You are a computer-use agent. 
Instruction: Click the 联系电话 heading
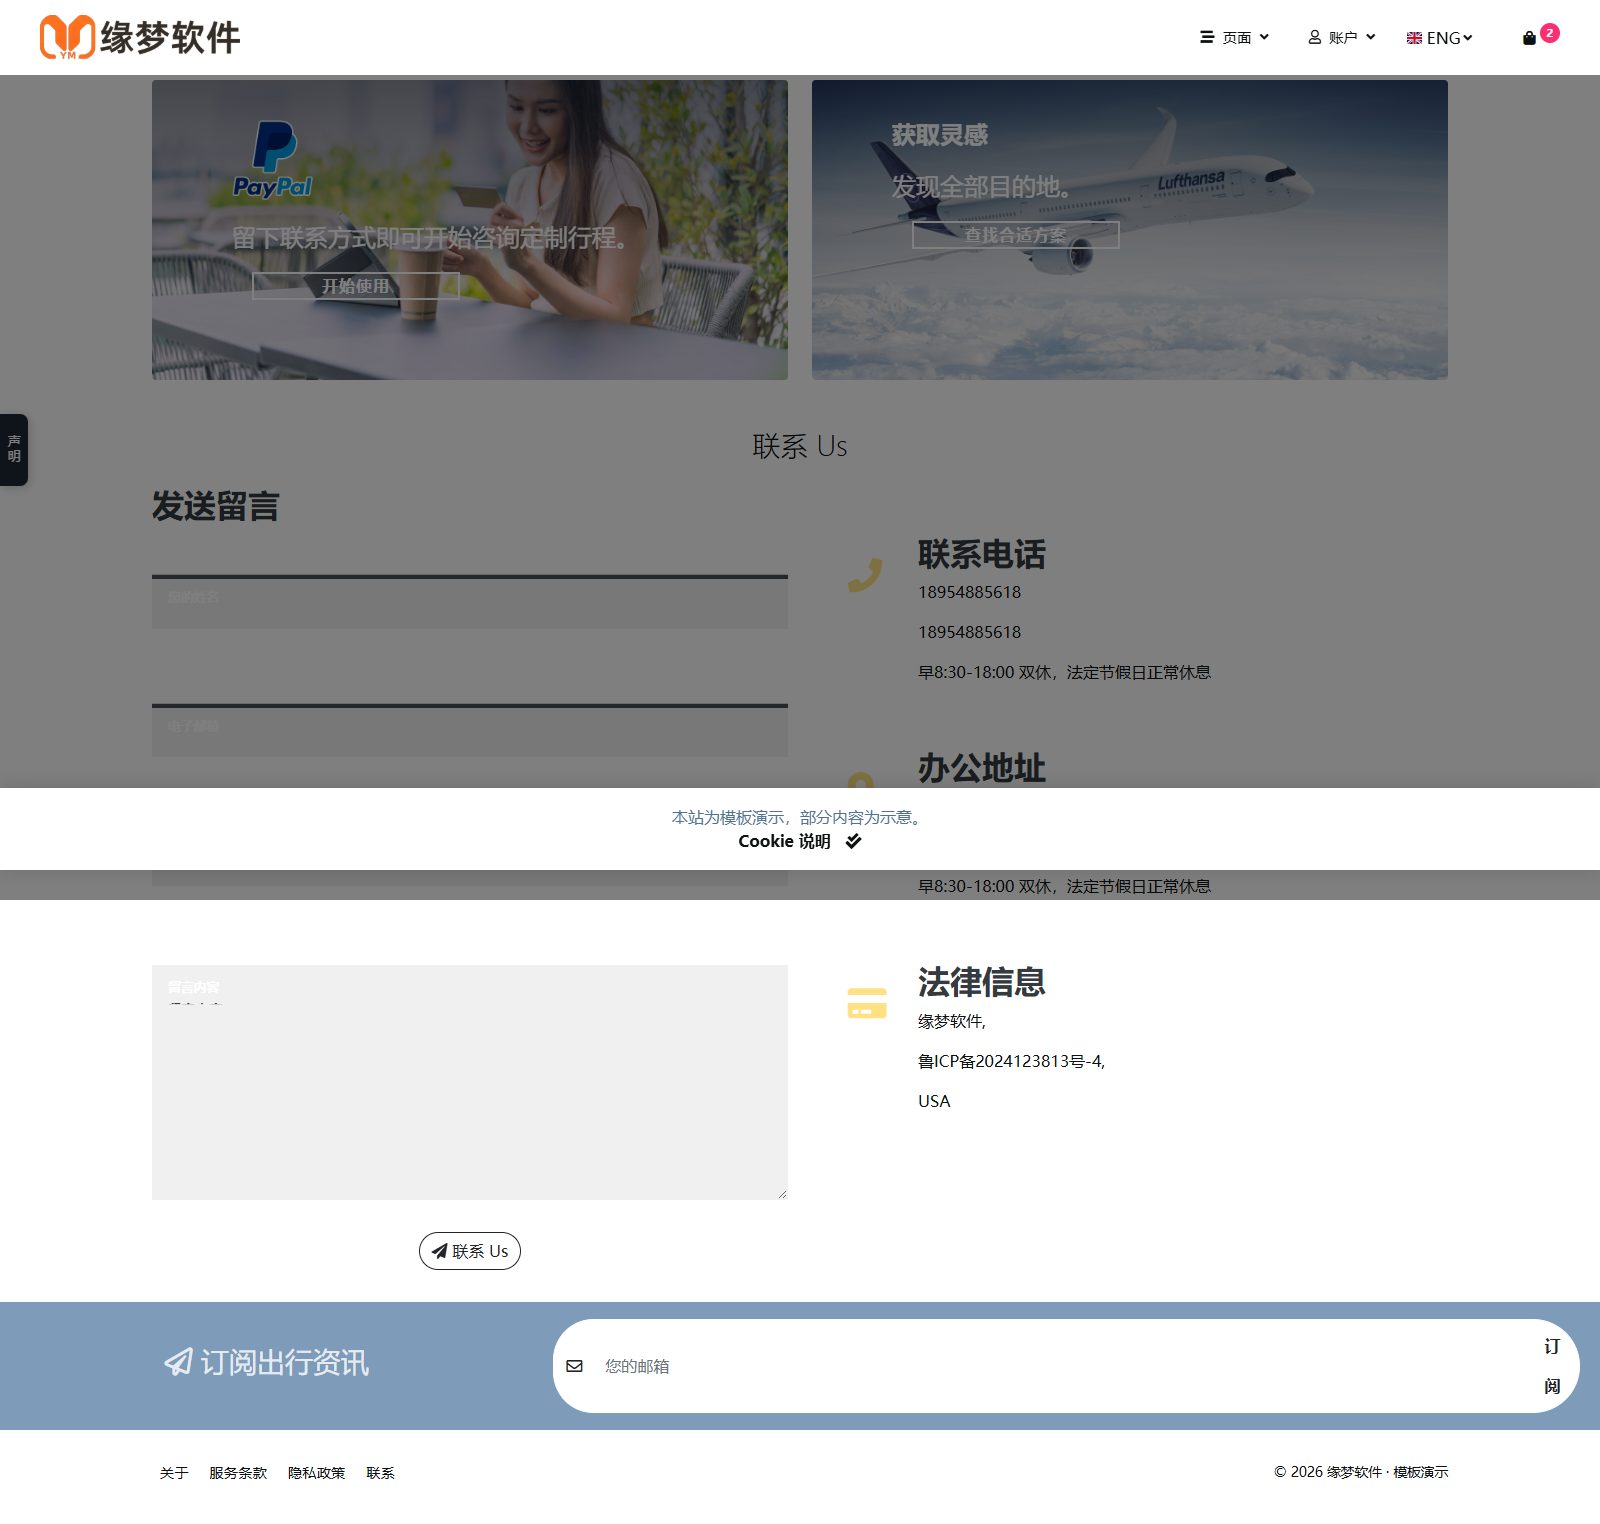click(982, 554)
